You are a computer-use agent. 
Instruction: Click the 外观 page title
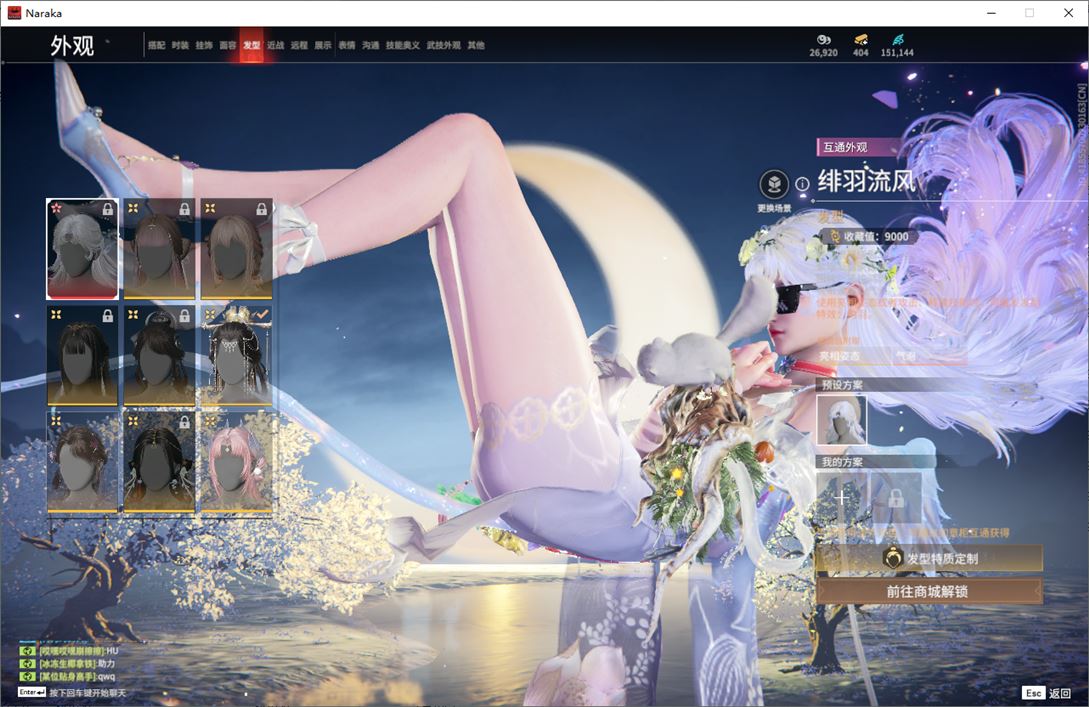[x=72, y=46]
